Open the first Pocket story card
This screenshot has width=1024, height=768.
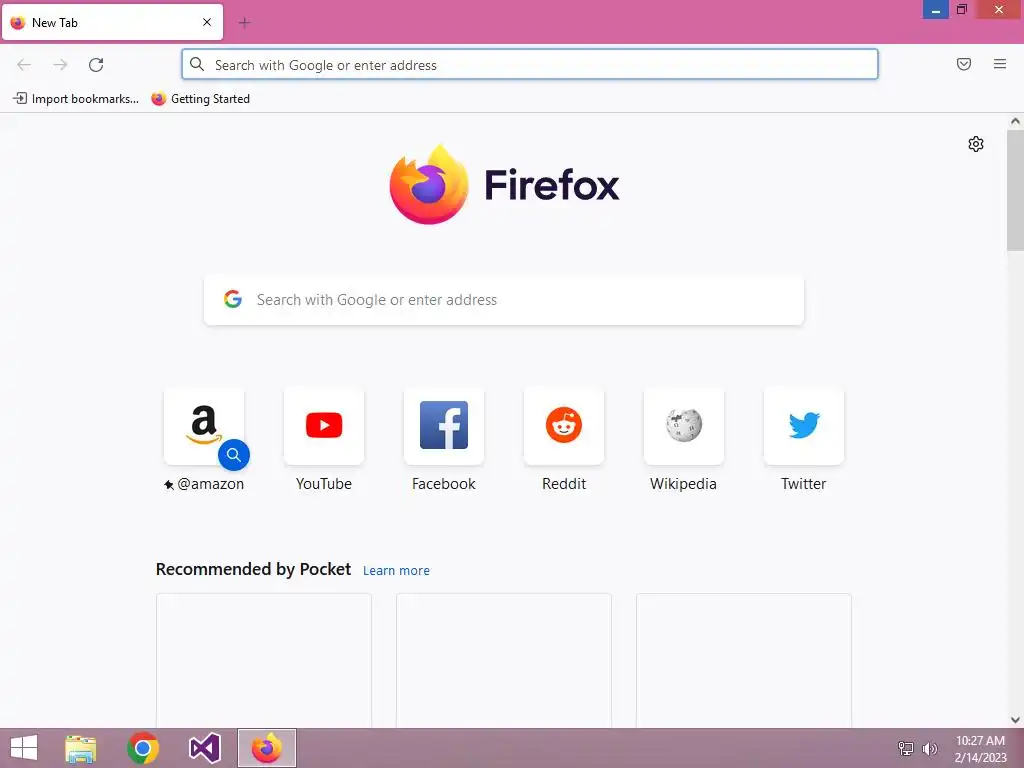pyautogui.click(x=264, y=660)
